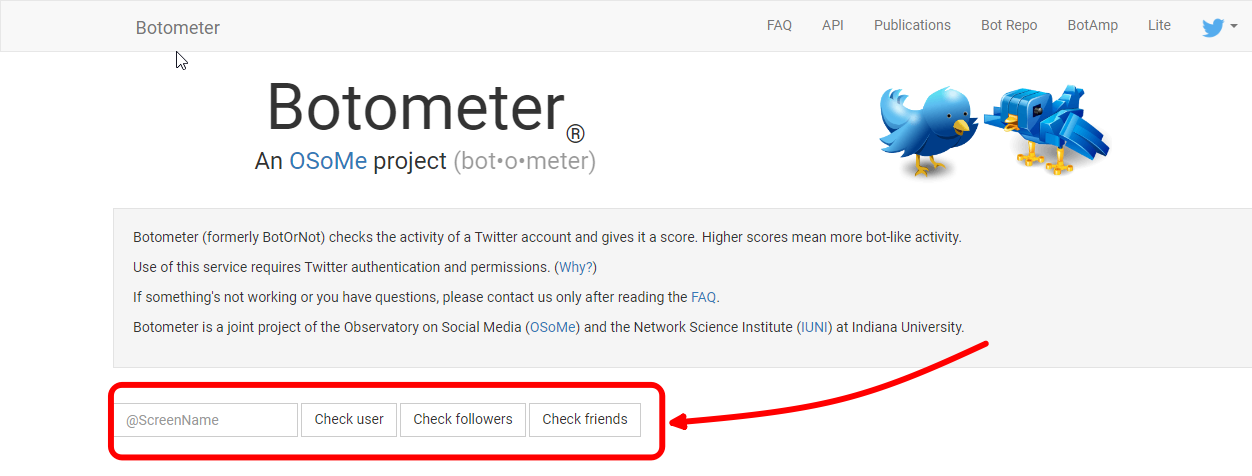Go to the Publications page
1252x476 pixels.
912,26
